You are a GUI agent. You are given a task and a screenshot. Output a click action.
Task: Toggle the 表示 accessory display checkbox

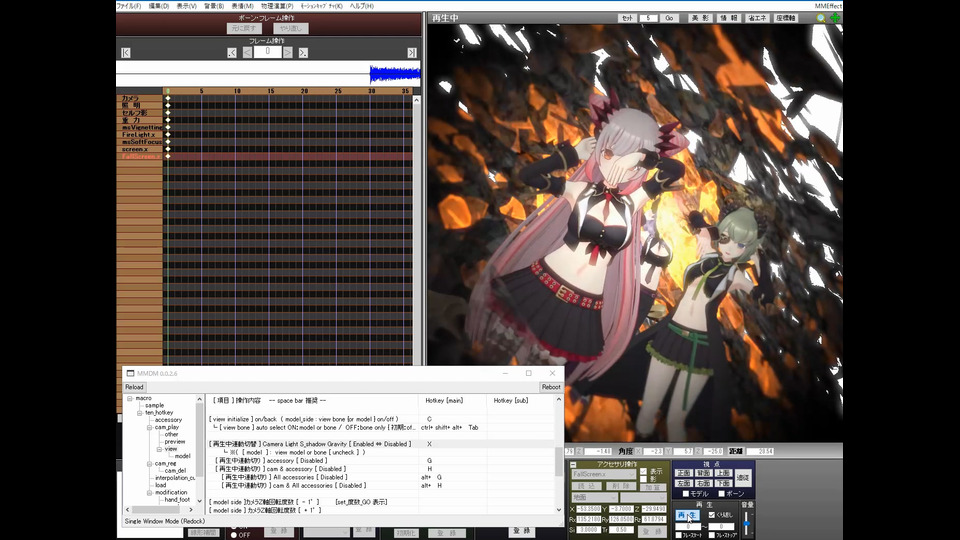tap(643, 471)
